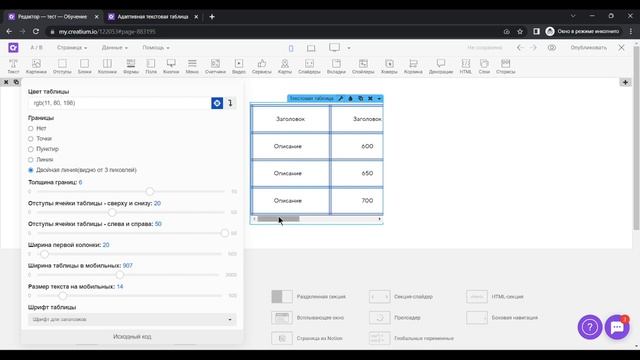The height and width of the screenshot is (360, 640).
Task: Switch to mobile phone preview icon
Action: pyautogui.click(x=291, y=48)
